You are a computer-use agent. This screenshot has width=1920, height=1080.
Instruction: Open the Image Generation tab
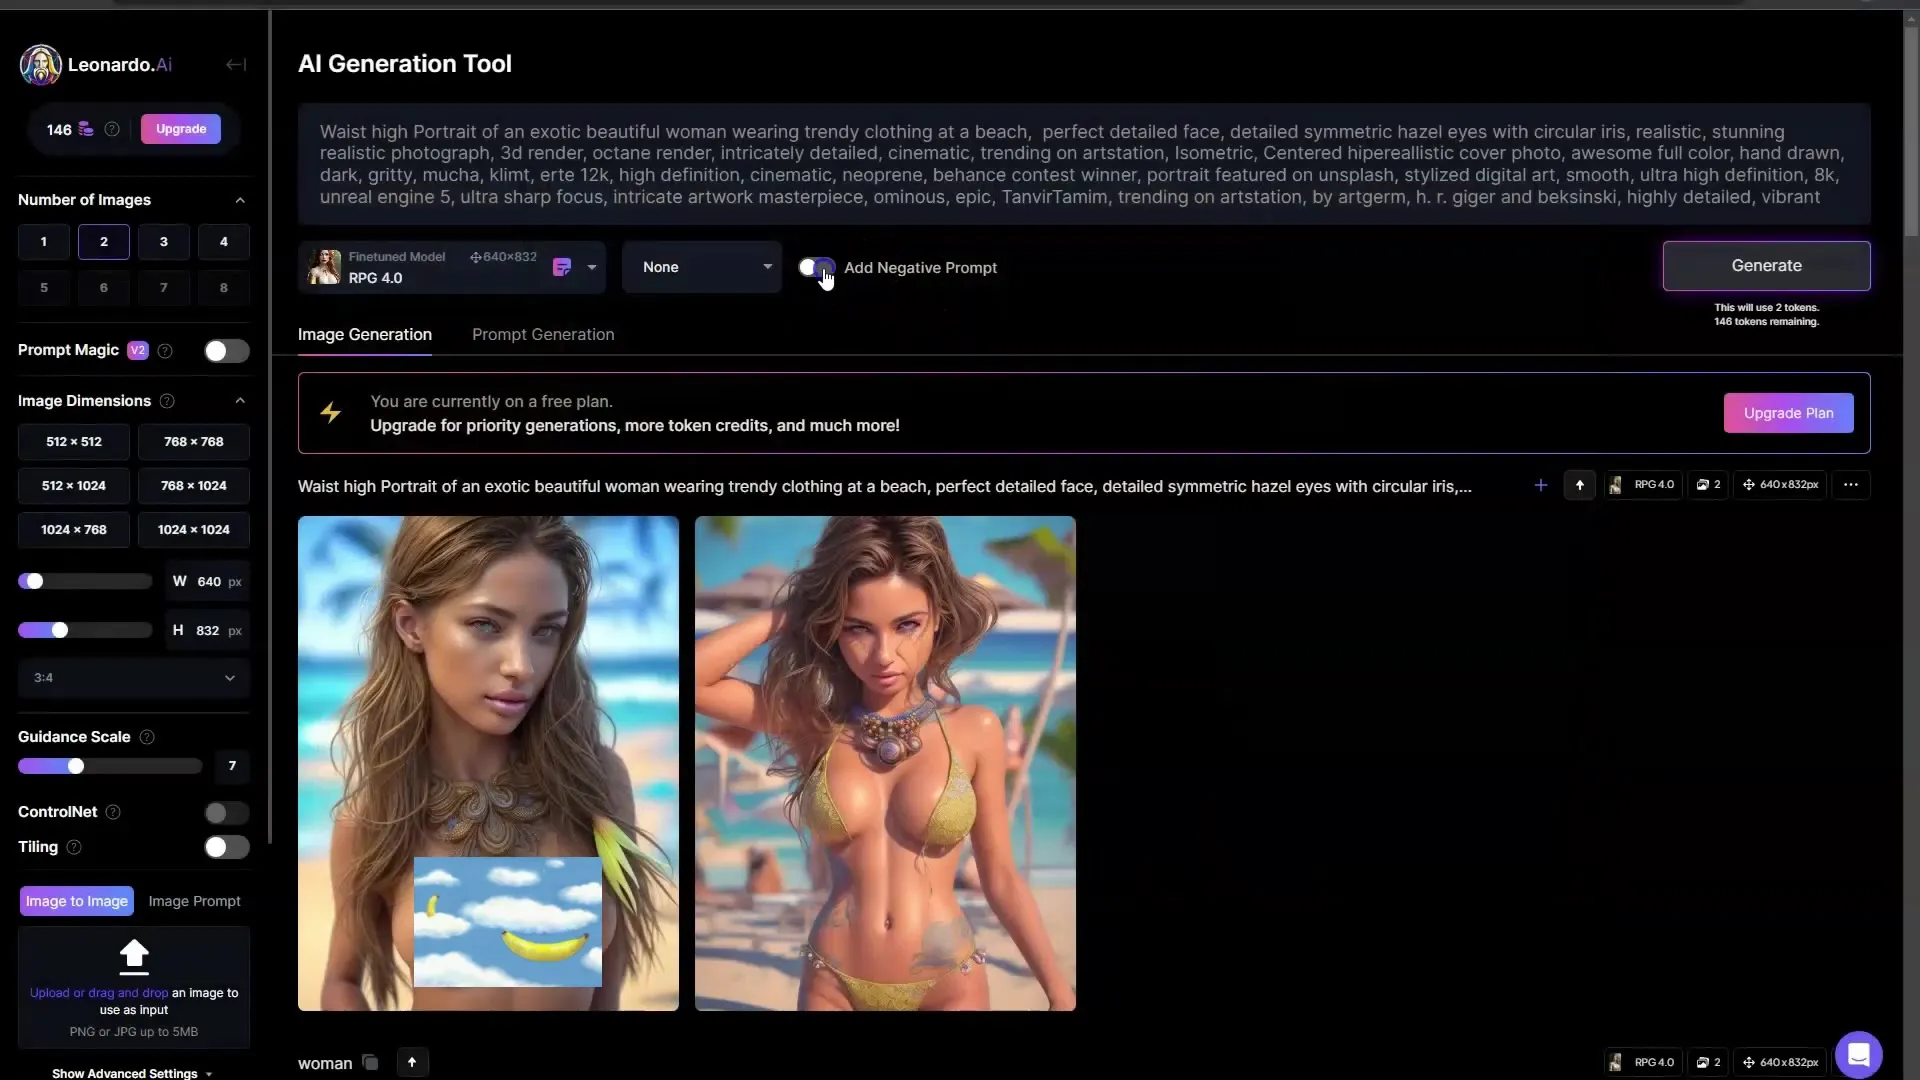click(364, 334)
